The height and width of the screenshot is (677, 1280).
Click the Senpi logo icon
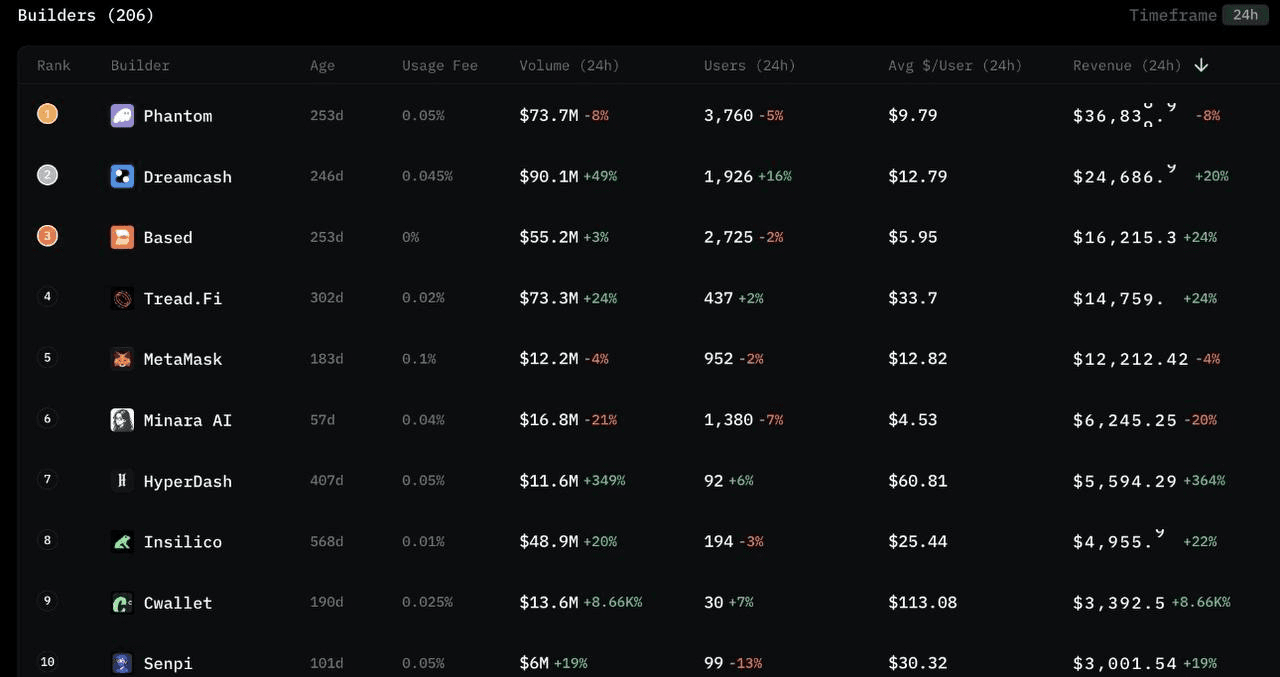[122, 663]
